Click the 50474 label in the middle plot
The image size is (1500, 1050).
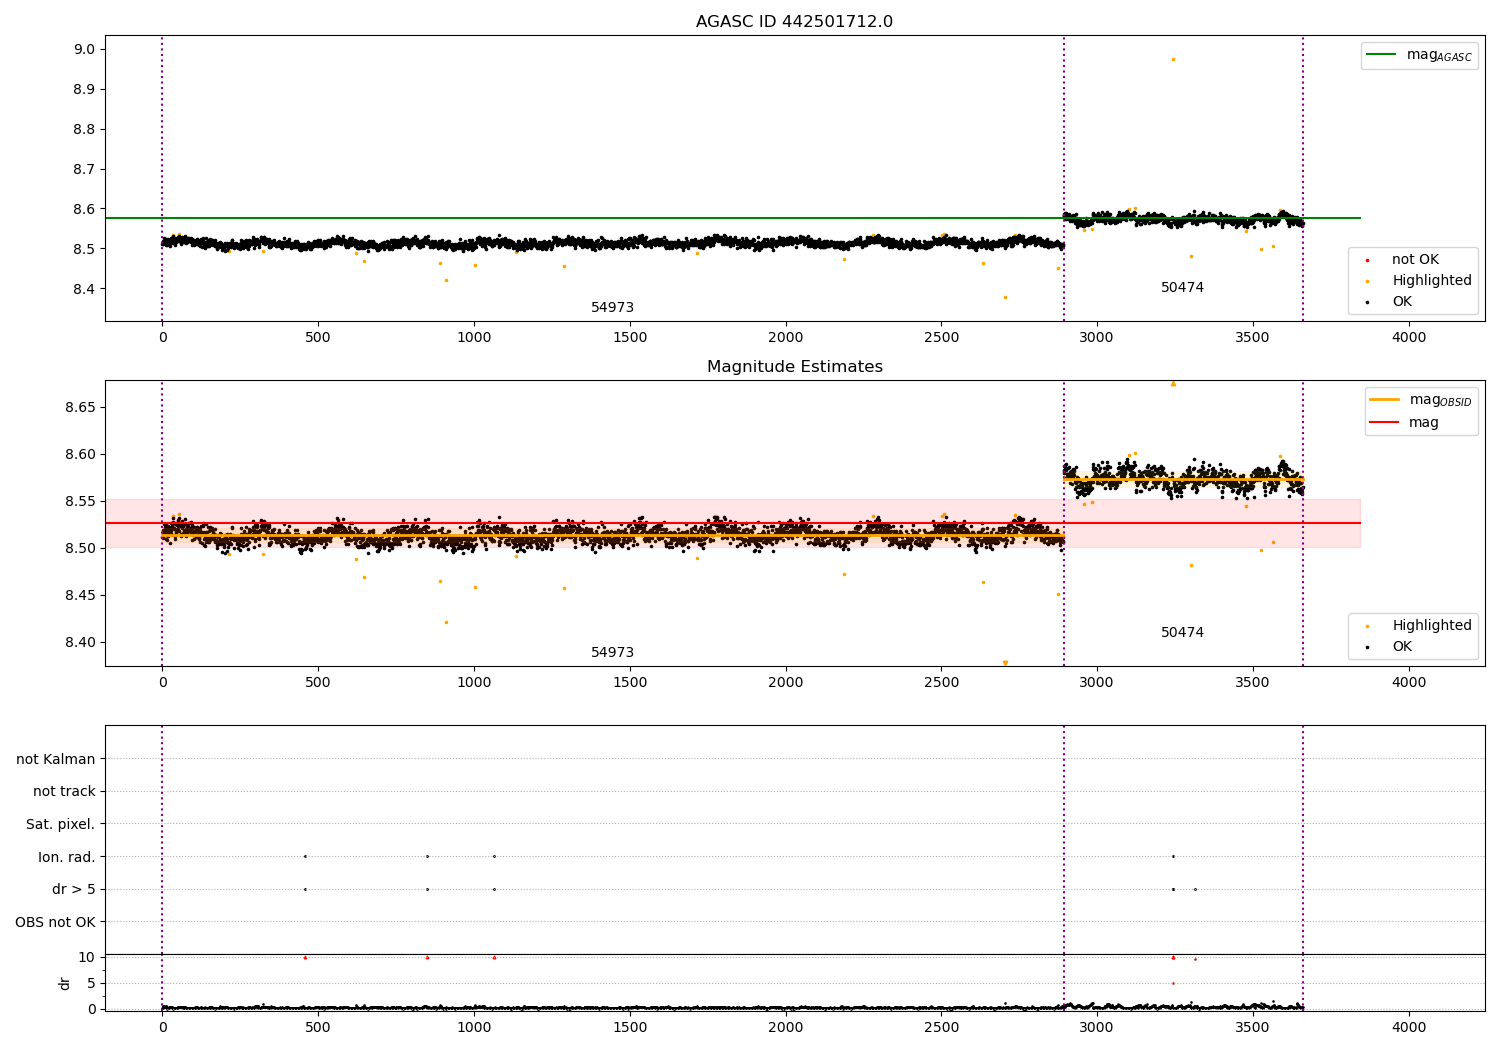click(1182, 633)
